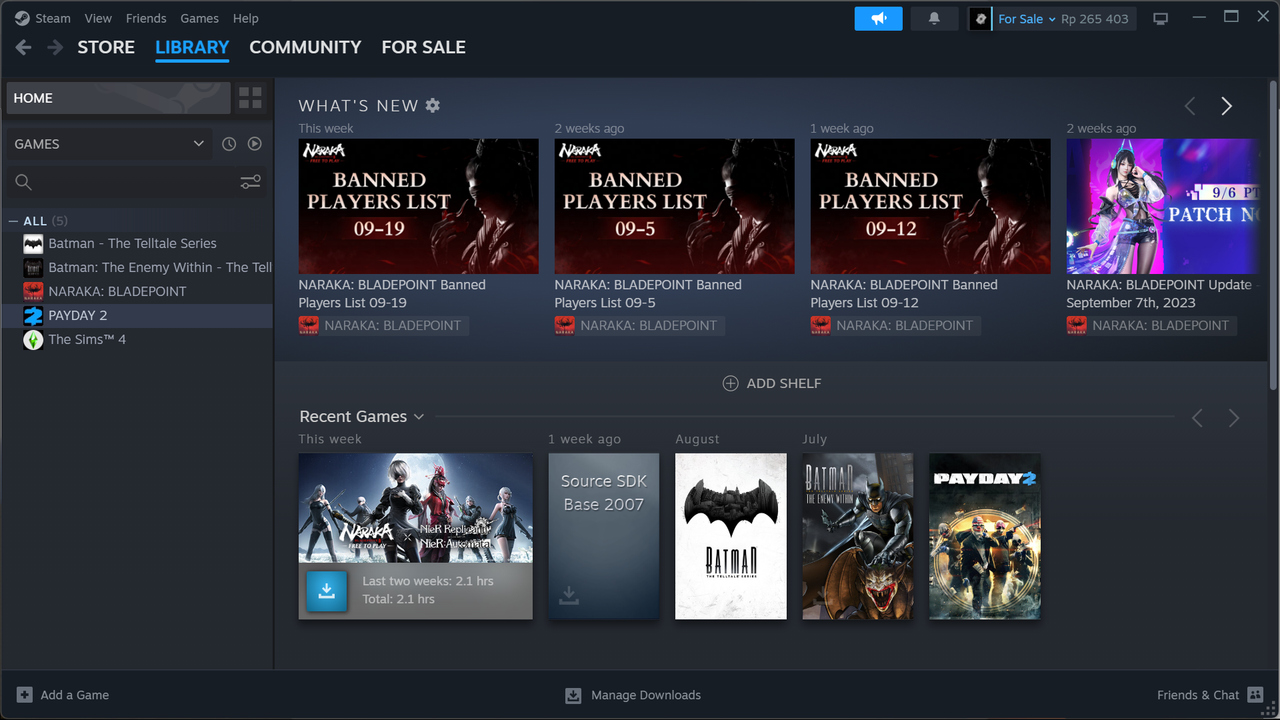The height and width of the screenshot is (720, 1280).
Task: Open PAYDAY 2 cover in Recent Games
Action: click(985, 536)
